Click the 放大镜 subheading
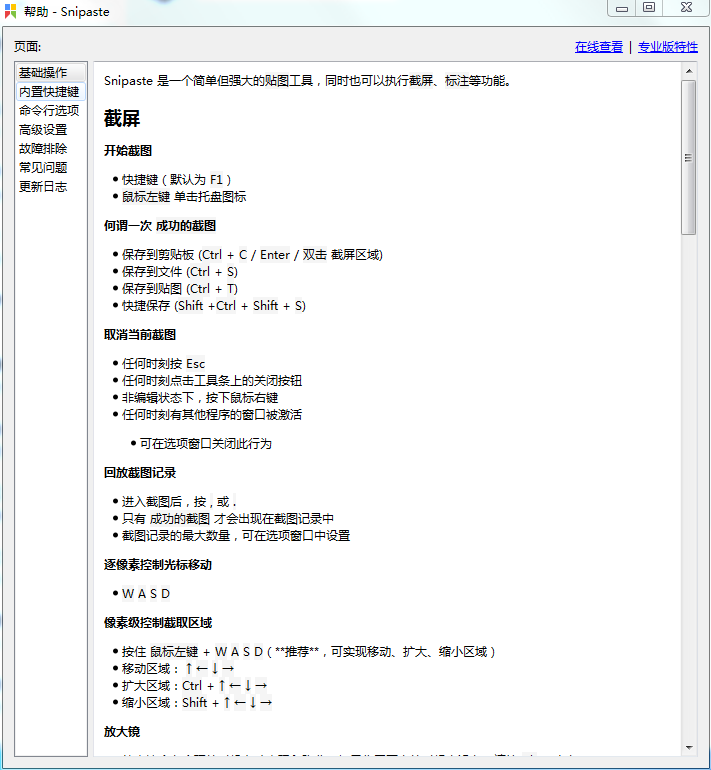This screenshot has width=711, height=770. coord(122,732)
